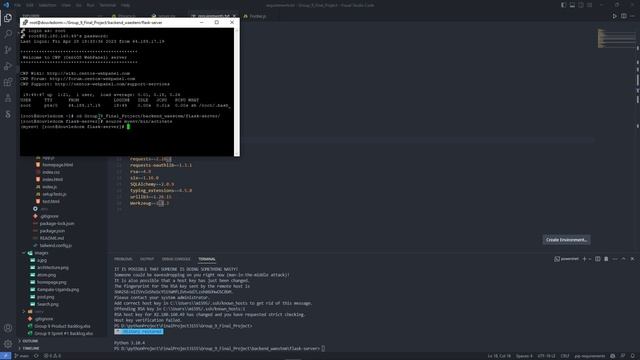
Task: Kill the terminal with the trash icon
Action: click(606, 259)
